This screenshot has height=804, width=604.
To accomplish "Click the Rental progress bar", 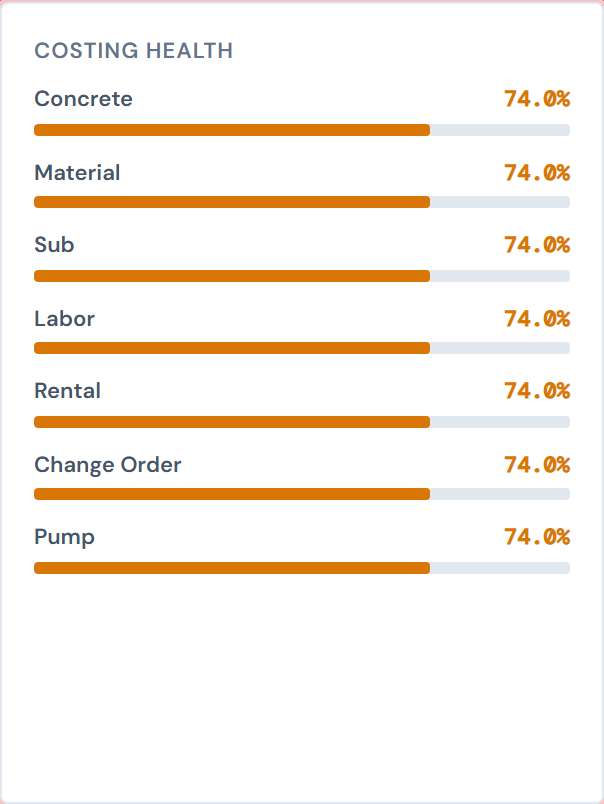I will click(300, 421).
